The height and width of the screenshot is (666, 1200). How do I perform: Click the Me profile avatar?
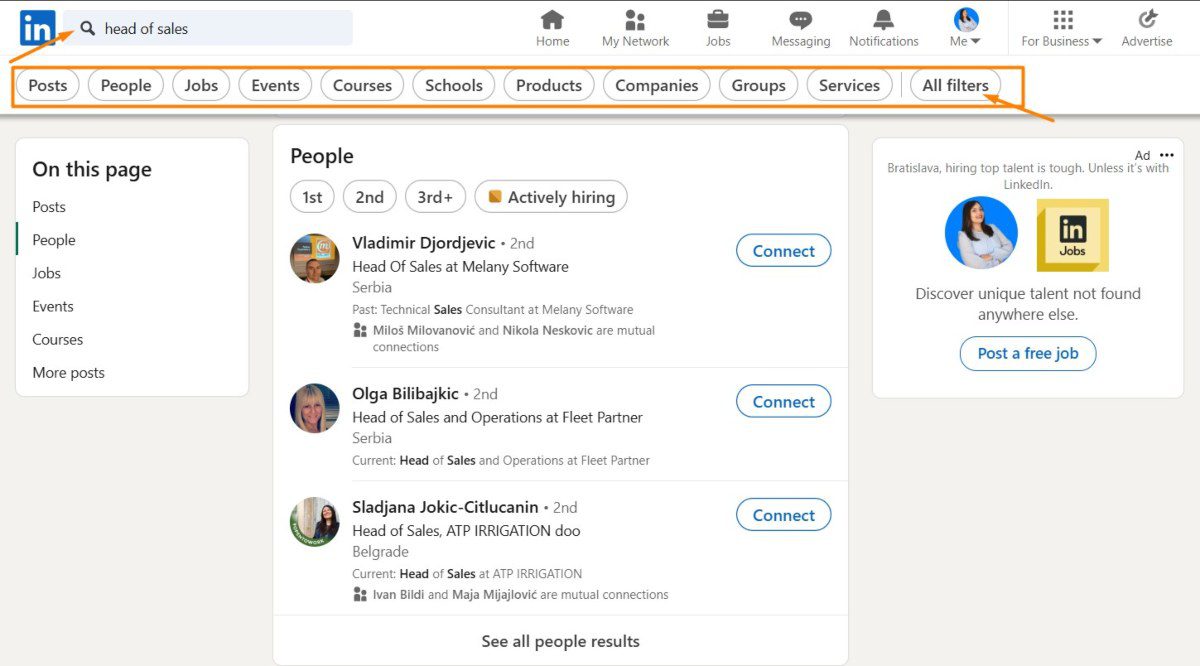(x=966, y=19)
